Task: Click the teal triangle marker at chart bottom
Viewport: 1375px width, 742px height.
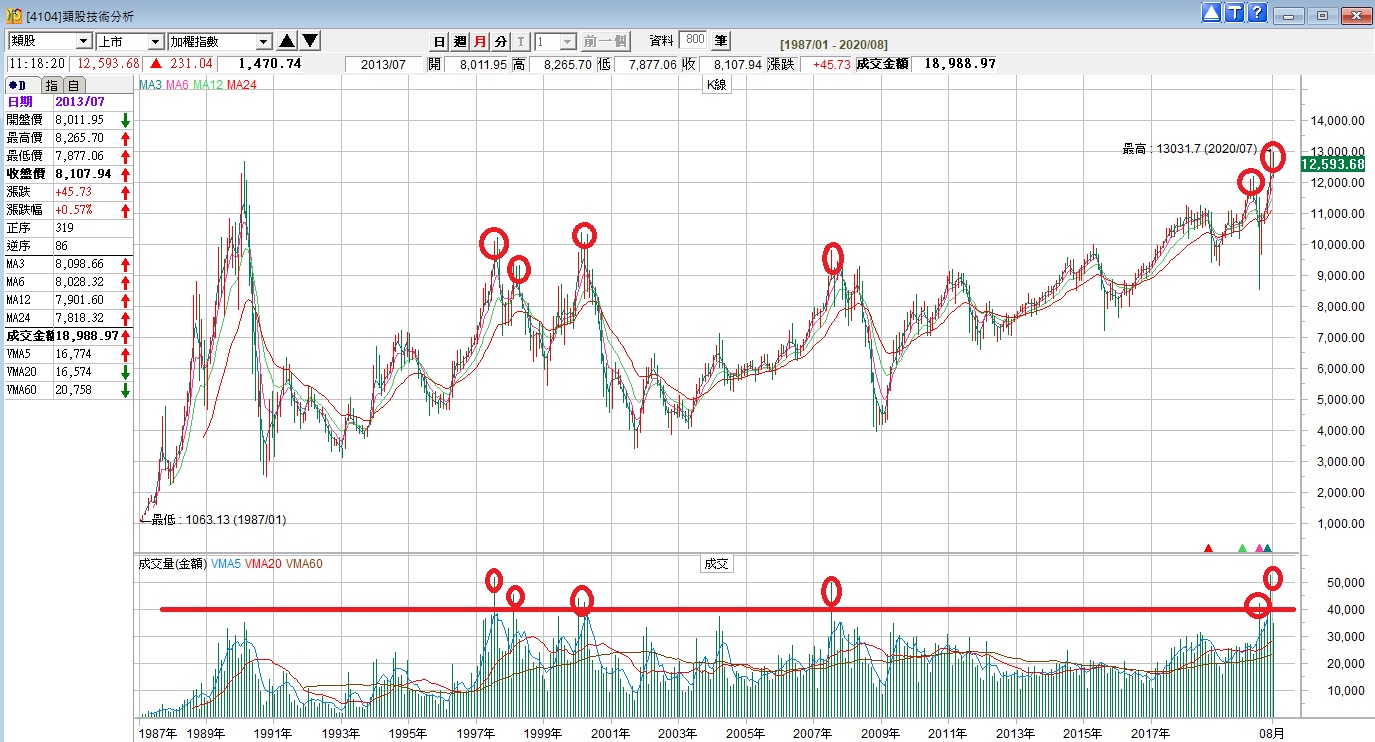Action: tap(1267, 548)
